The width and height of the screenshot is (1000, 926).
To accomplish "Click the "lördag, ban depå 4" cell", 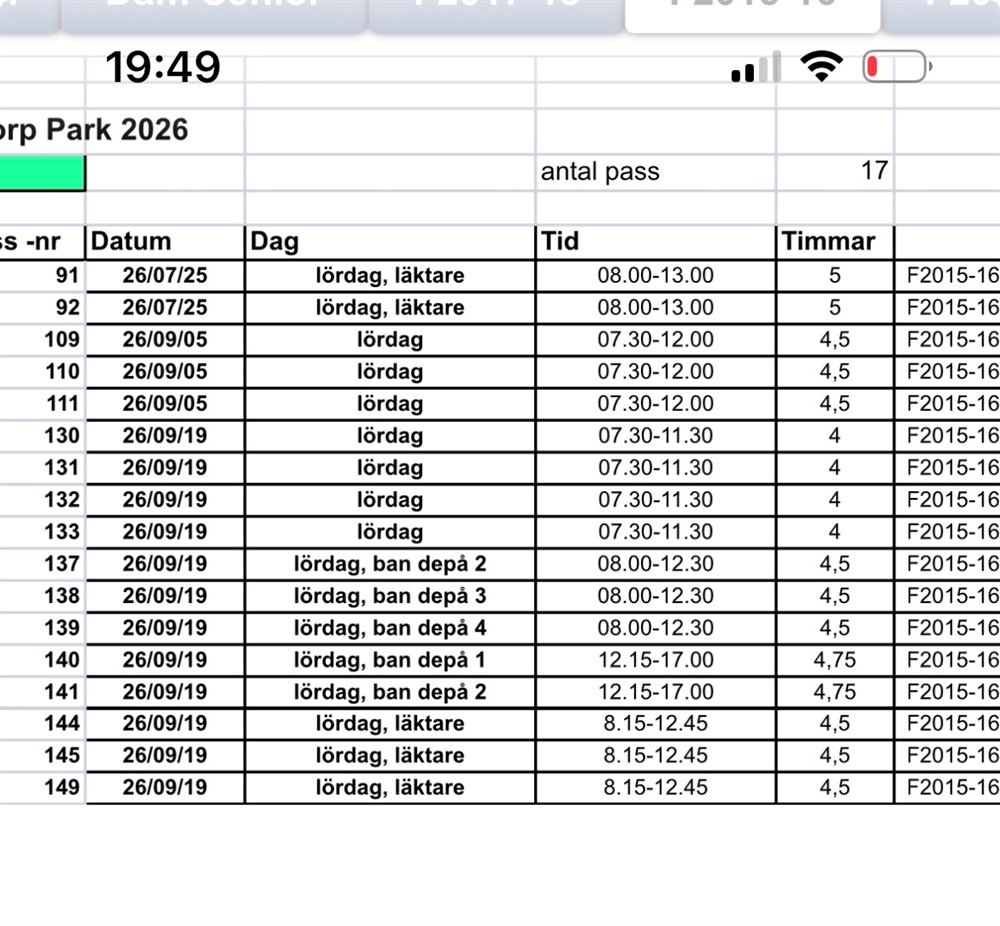I will pyautogui.click(x=390, y=627).
